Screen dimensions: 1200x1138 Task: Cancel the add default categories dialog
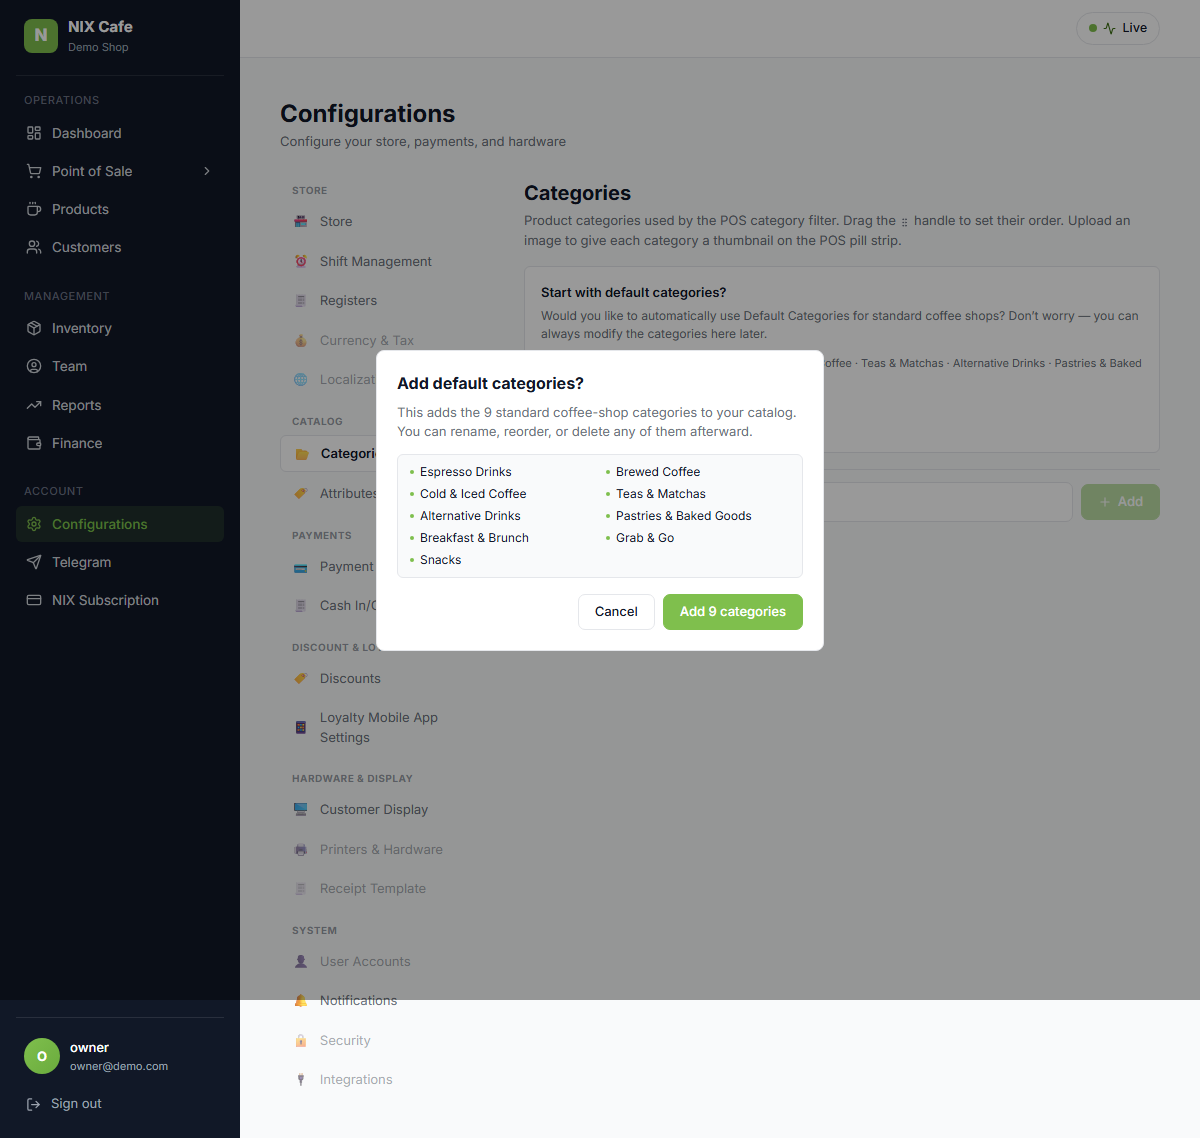click(x=616, y=612)
